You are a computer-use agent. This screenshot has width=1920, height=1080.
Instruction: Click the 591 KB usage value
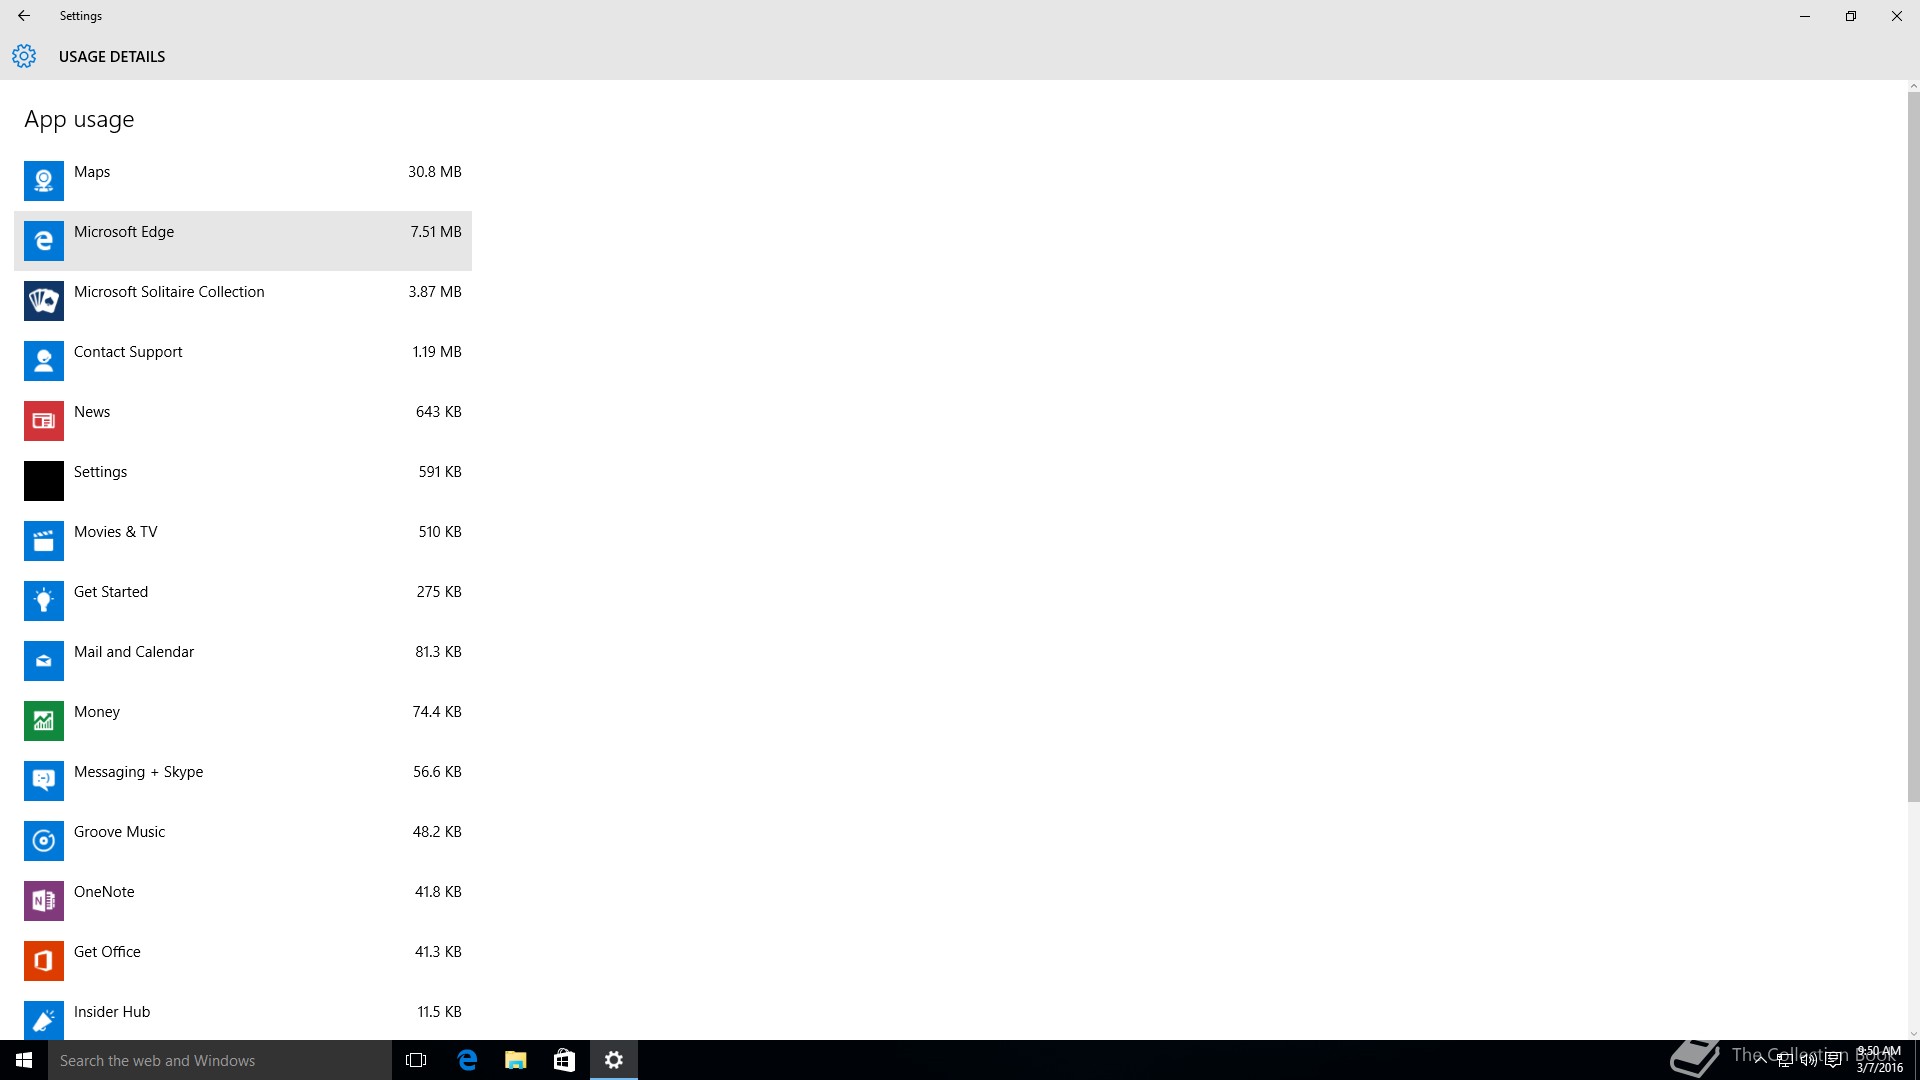(x=440, y=472)
